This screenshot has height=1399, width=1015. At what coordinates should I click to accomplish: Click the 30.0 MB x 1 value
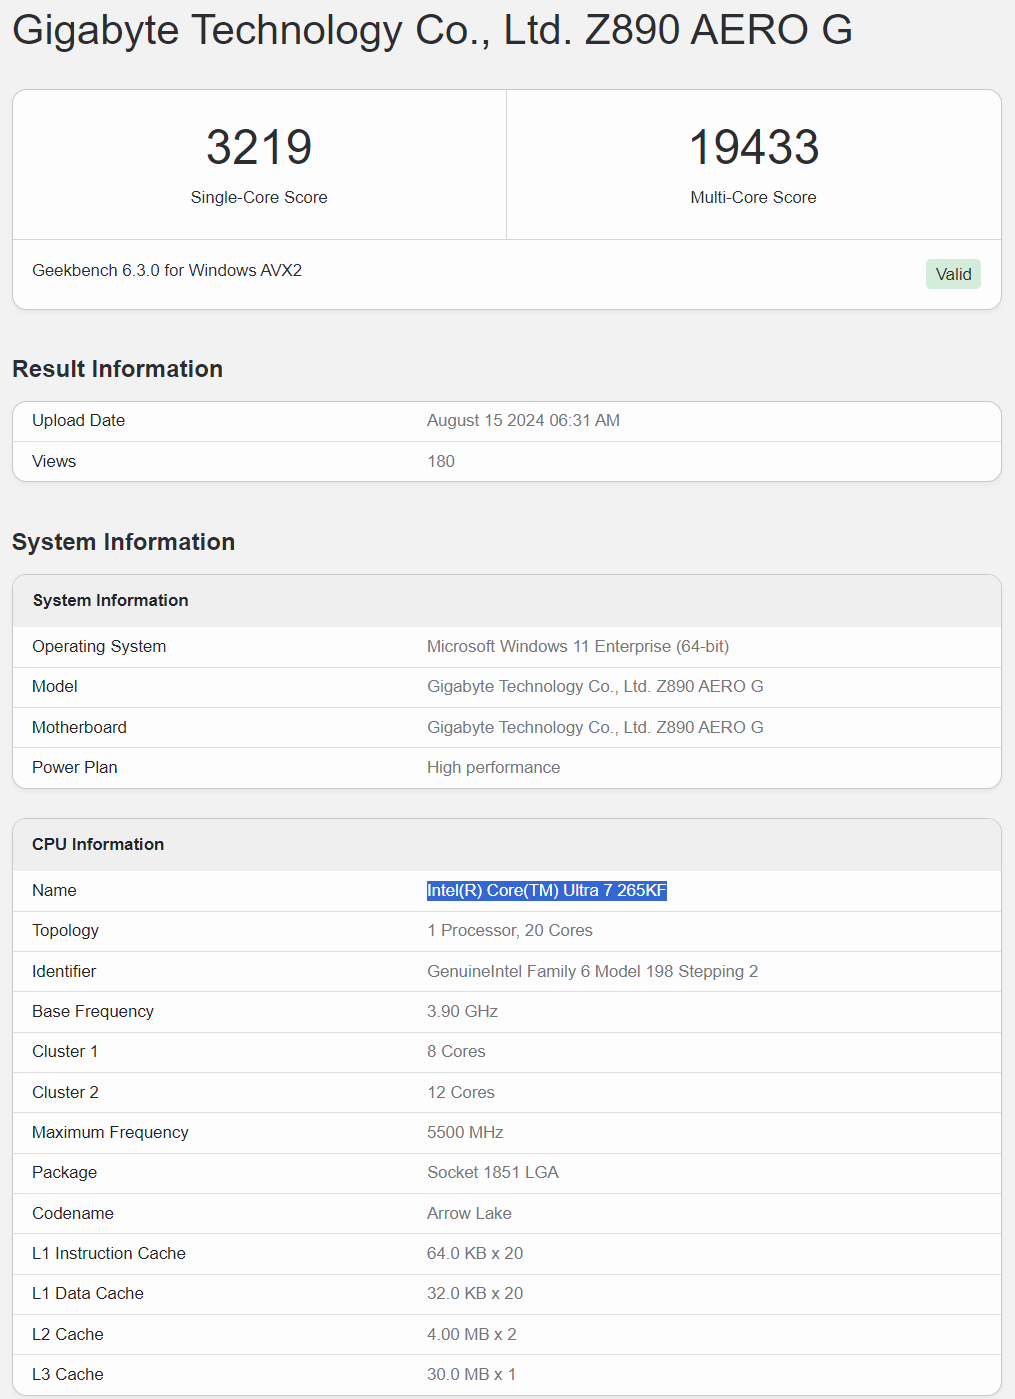[x=472, y=1374]
